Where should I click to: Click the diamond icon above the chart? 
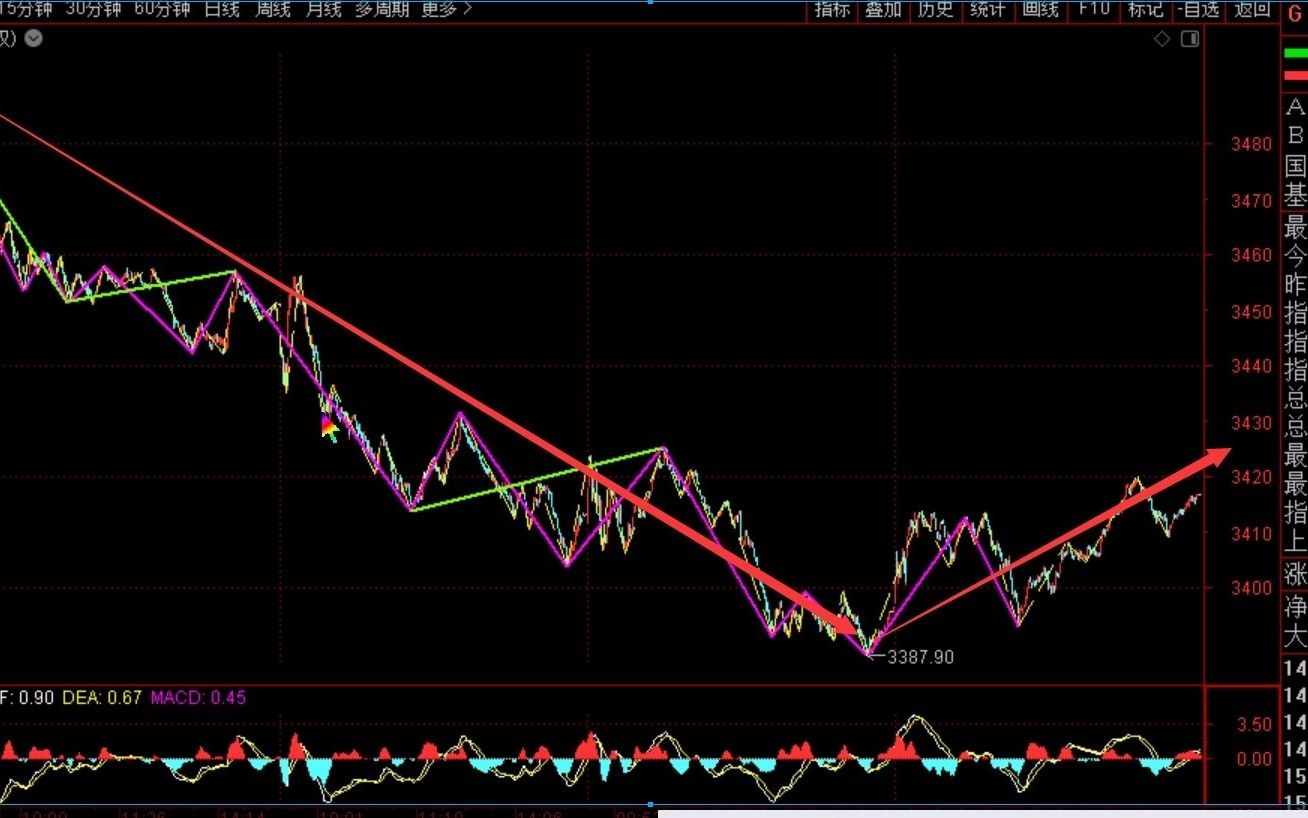click(1162, 39)
